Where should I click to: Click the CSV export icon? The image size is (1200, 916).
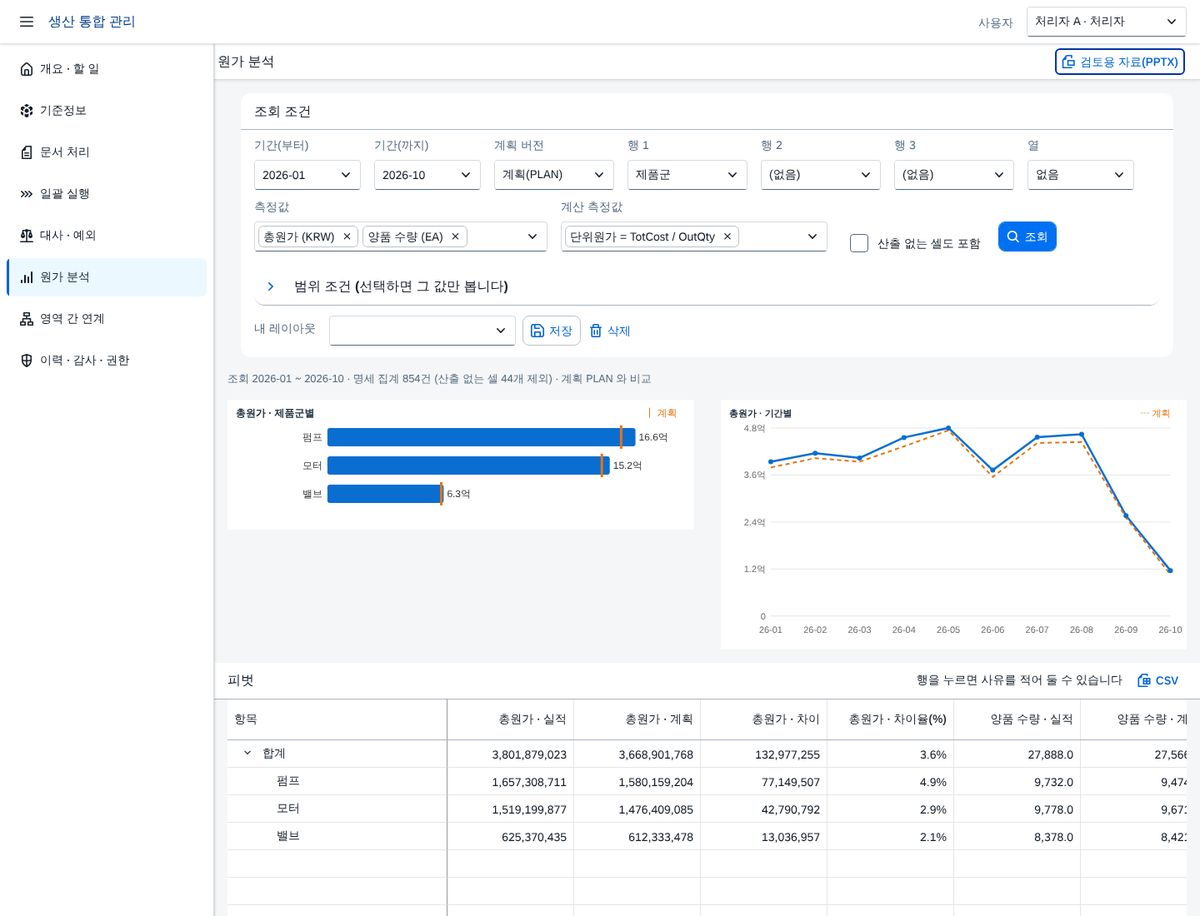coord(1144,681)
